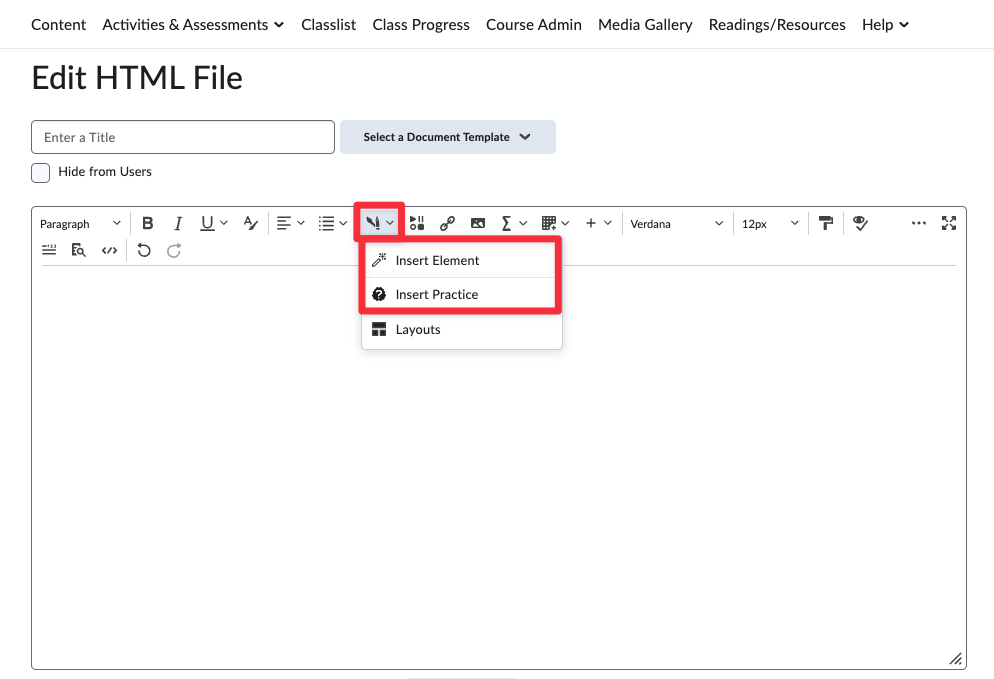This screenshot has height=679, width=994.
Task: Insert a quicklink with the link icon
Action: pos(447,224)
